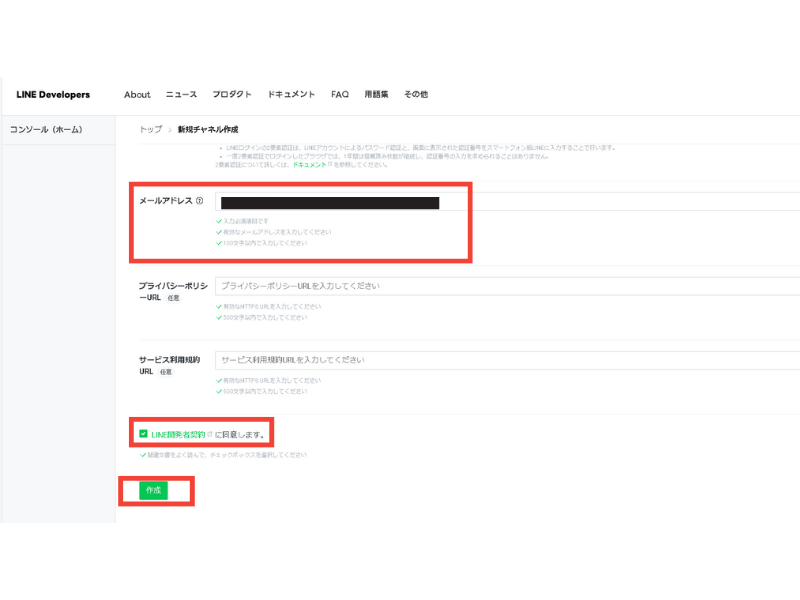The image size is (800, 600).
Task: Click the トップ breadcrumb link
Action: pyautogui.click(x=150, y=130)
